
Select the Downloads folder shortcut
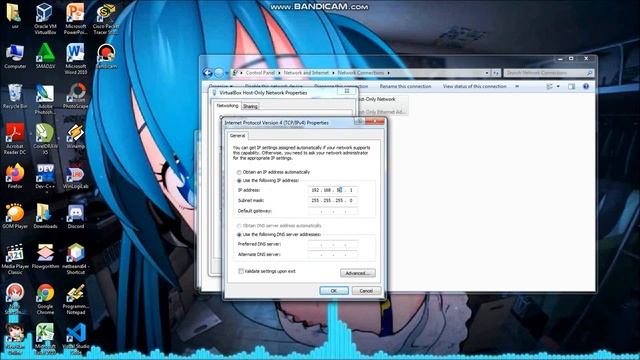[45, 216]
